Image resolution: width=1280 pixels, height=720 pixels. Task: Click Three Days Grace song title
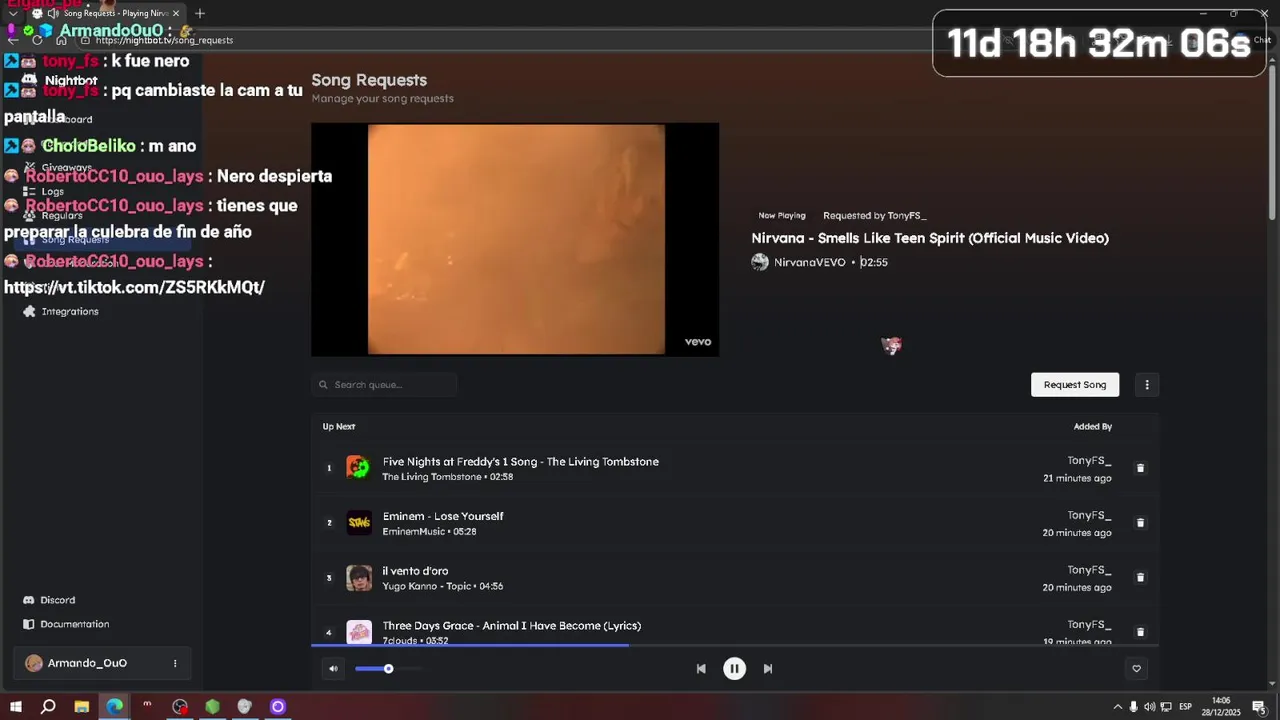(x=512, y=626)
